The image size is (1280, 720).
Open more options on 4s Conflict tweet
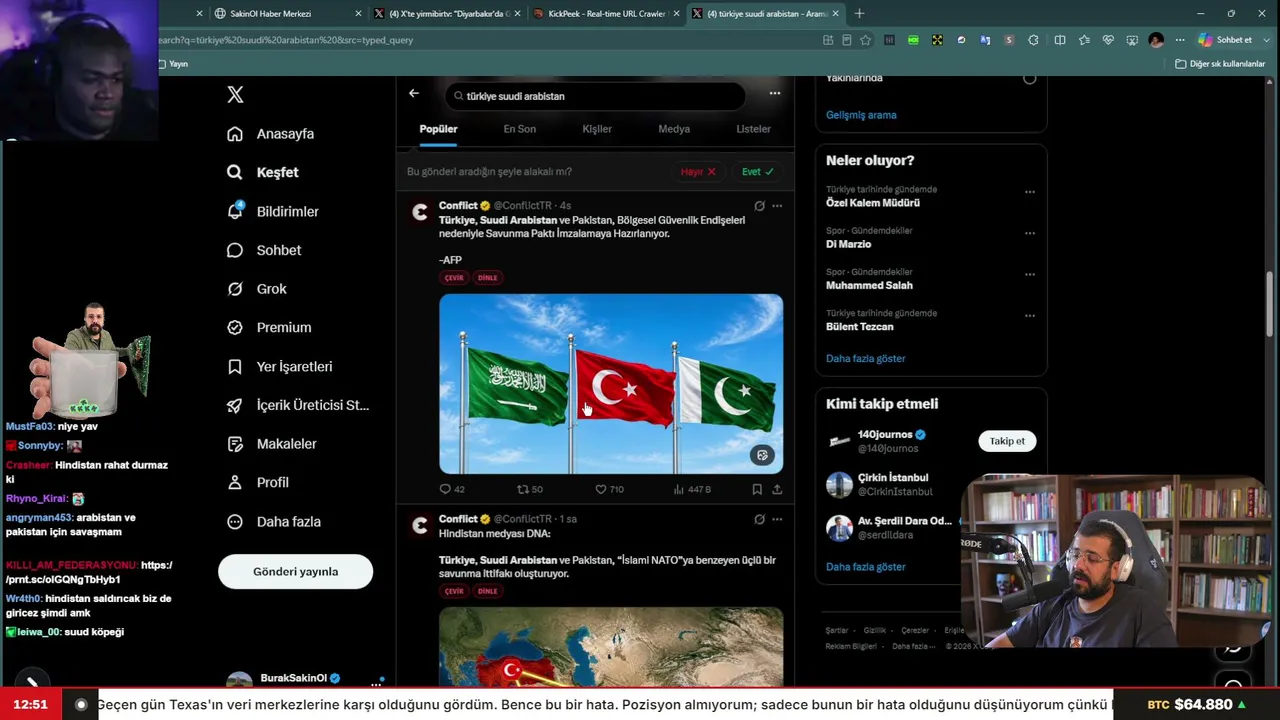tap(777, 206)
